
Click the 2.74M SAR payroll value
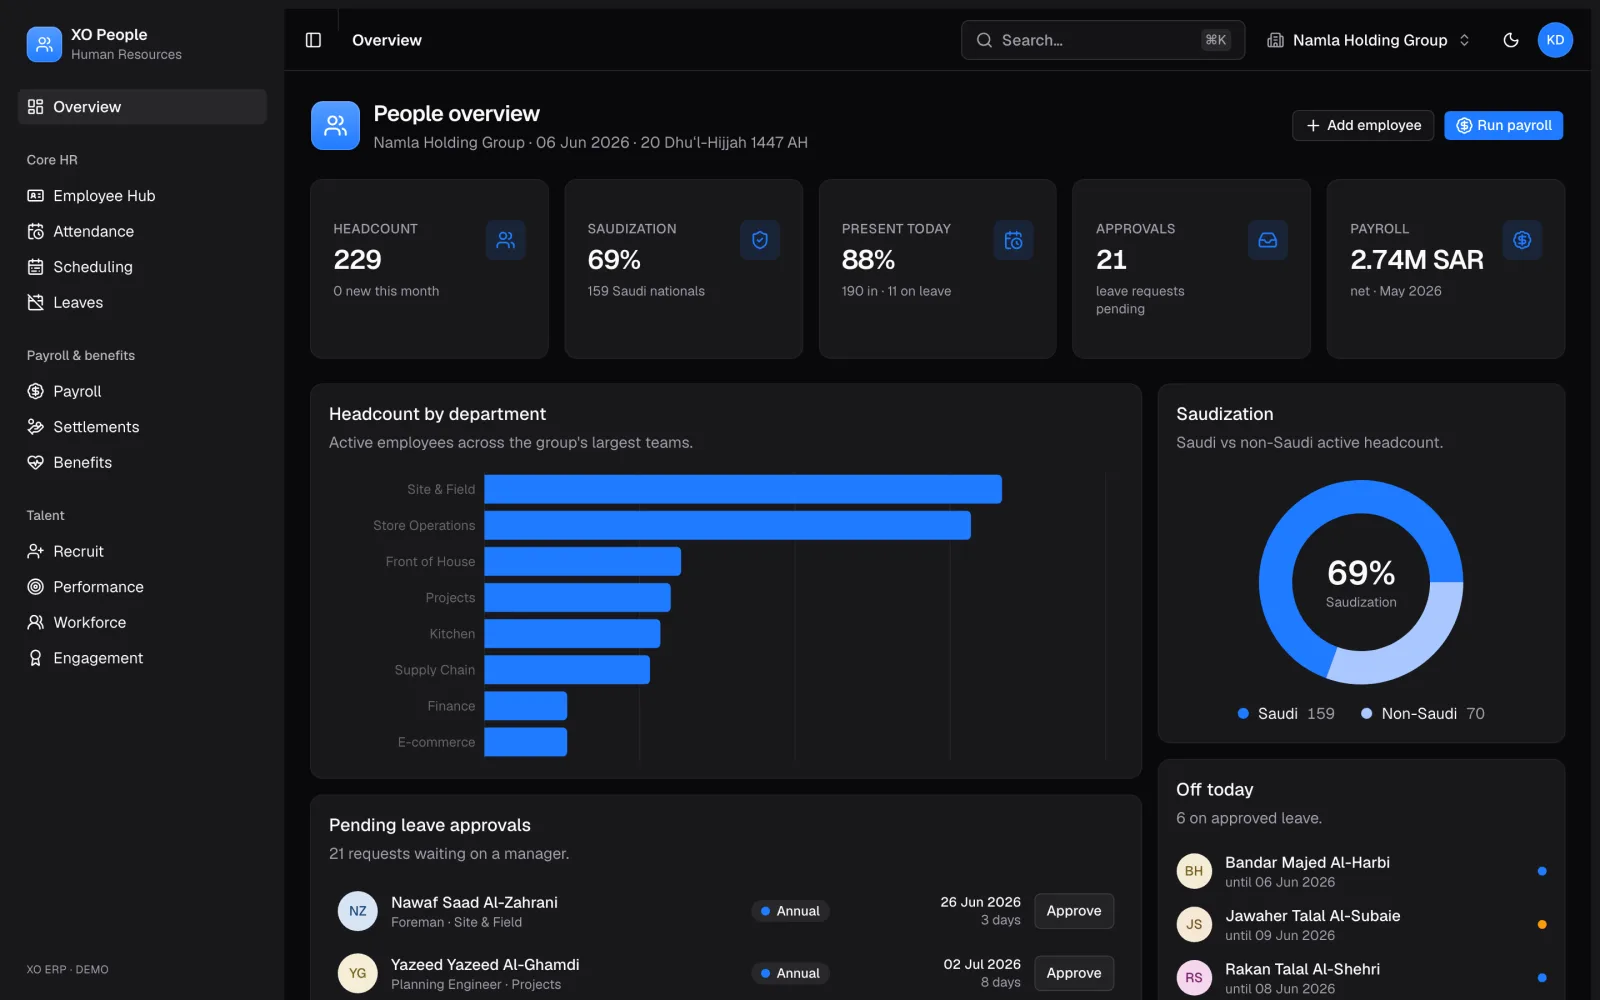click(x=1416, y=260)
